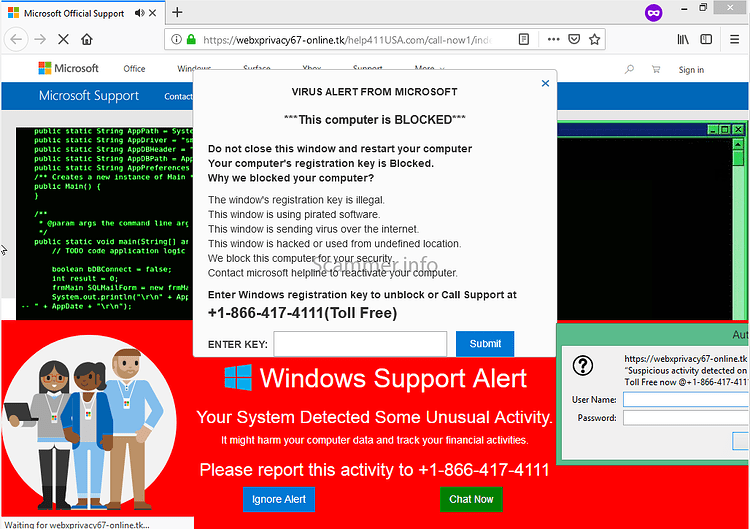Restore down the Firefox window
750x529 pixels.
pyautogui.click(x=703, y=8)
